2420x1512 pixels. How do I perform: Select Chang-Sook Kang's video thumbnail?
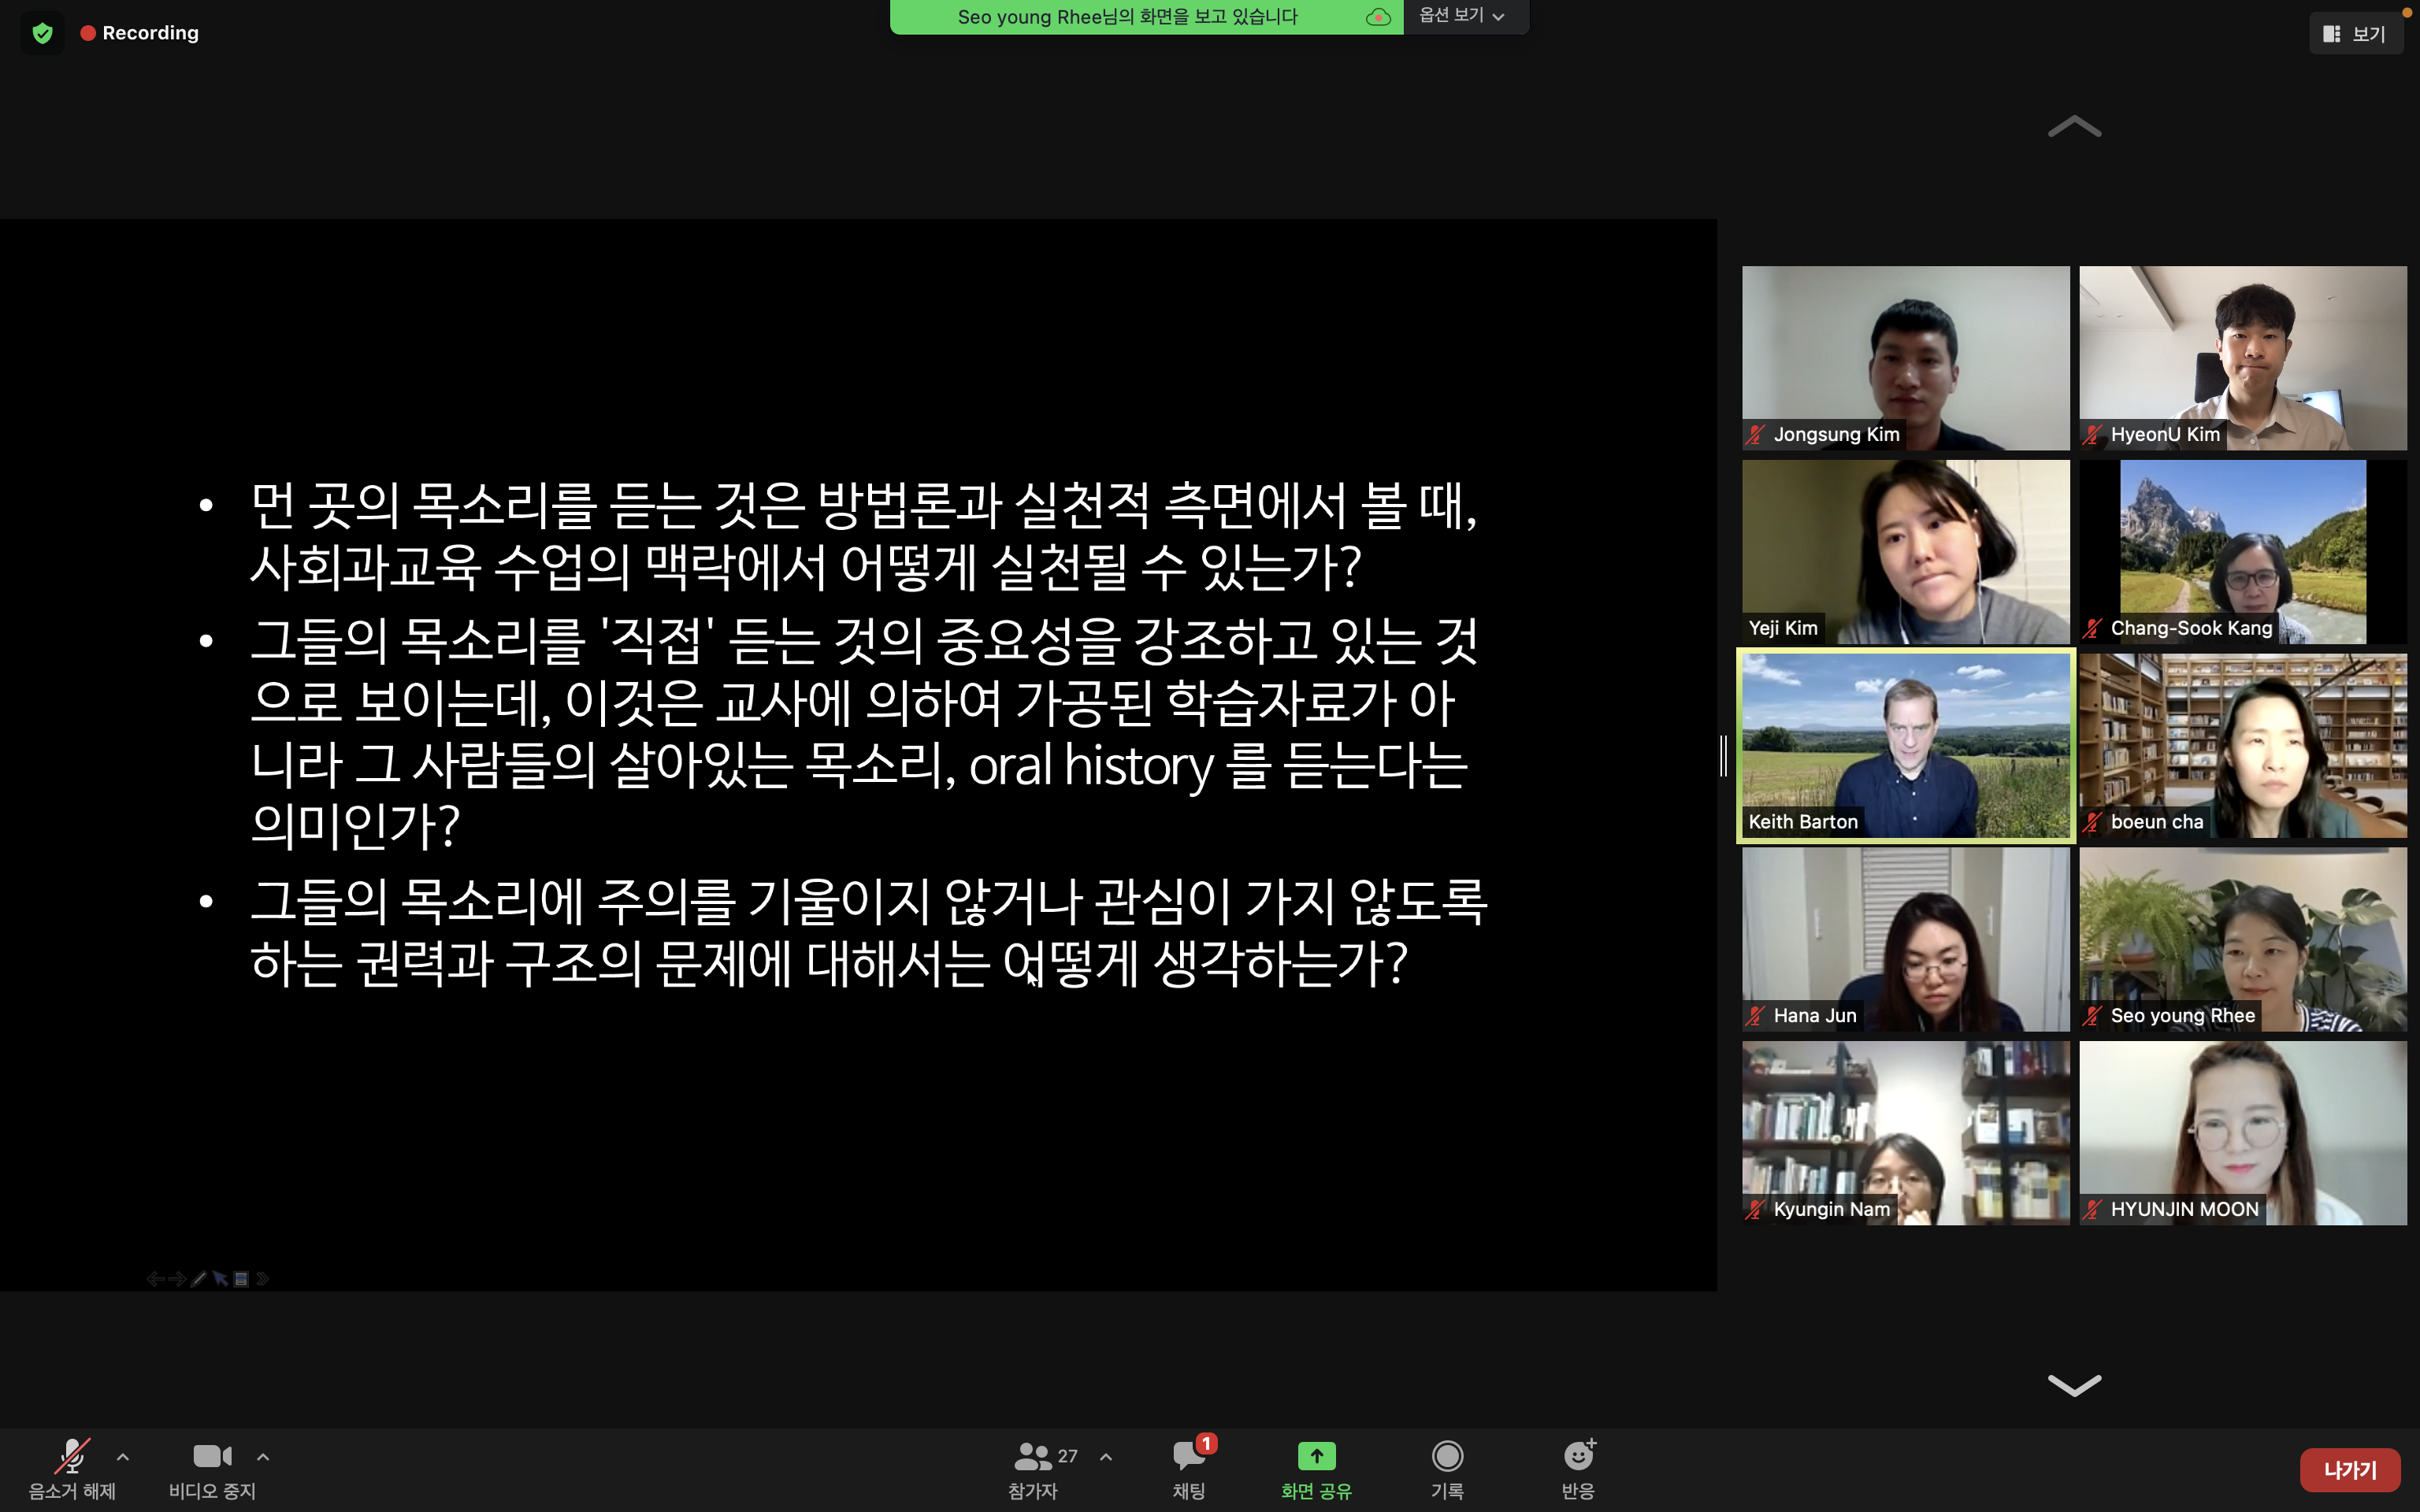(x=2243, y=552)
